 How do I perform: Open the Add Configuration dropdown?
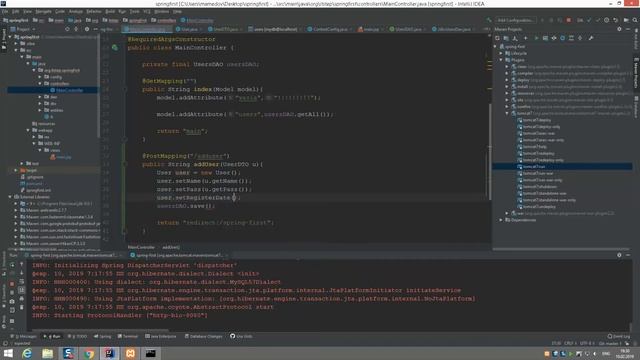[515, 20]
